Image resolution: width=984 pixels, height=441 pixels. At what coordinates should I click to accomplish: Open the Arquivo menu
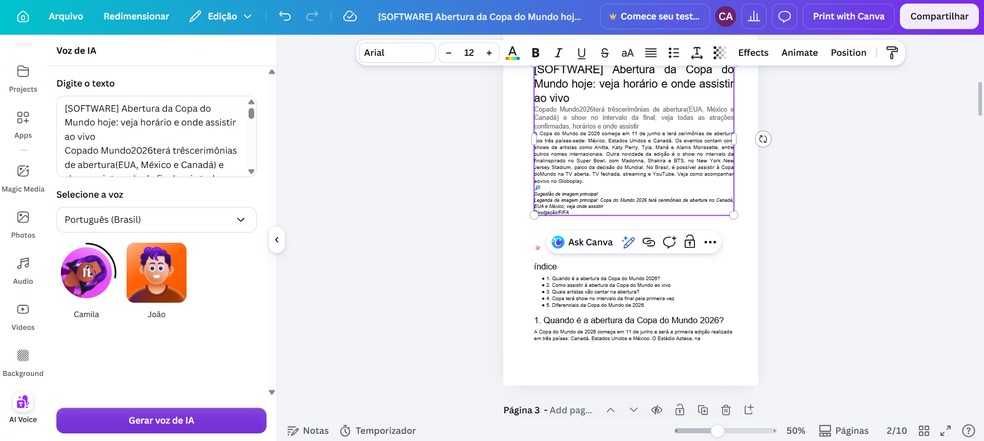tap(66, 16)
